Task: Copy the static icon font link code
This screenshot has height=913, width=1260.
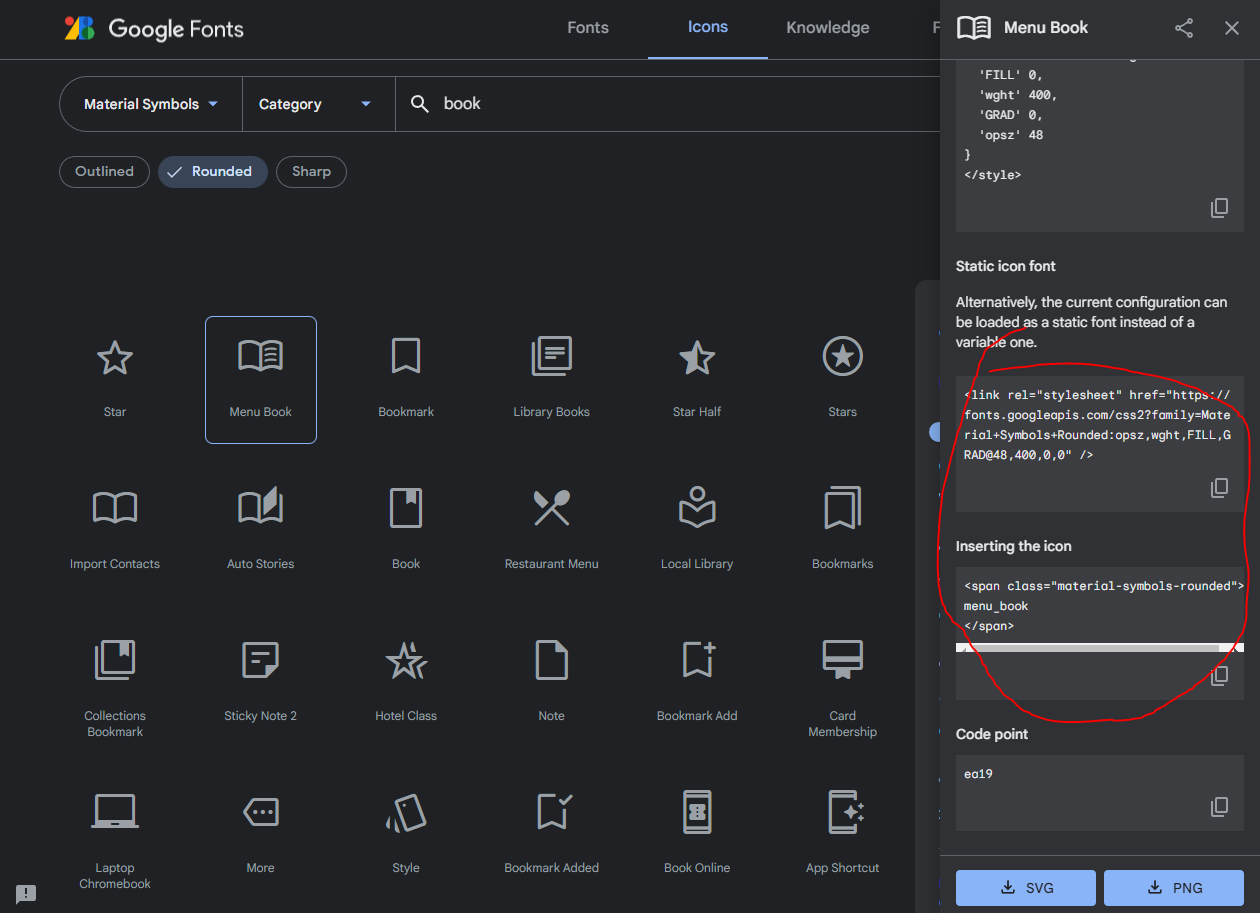Action: click(x=1220, y=488)
